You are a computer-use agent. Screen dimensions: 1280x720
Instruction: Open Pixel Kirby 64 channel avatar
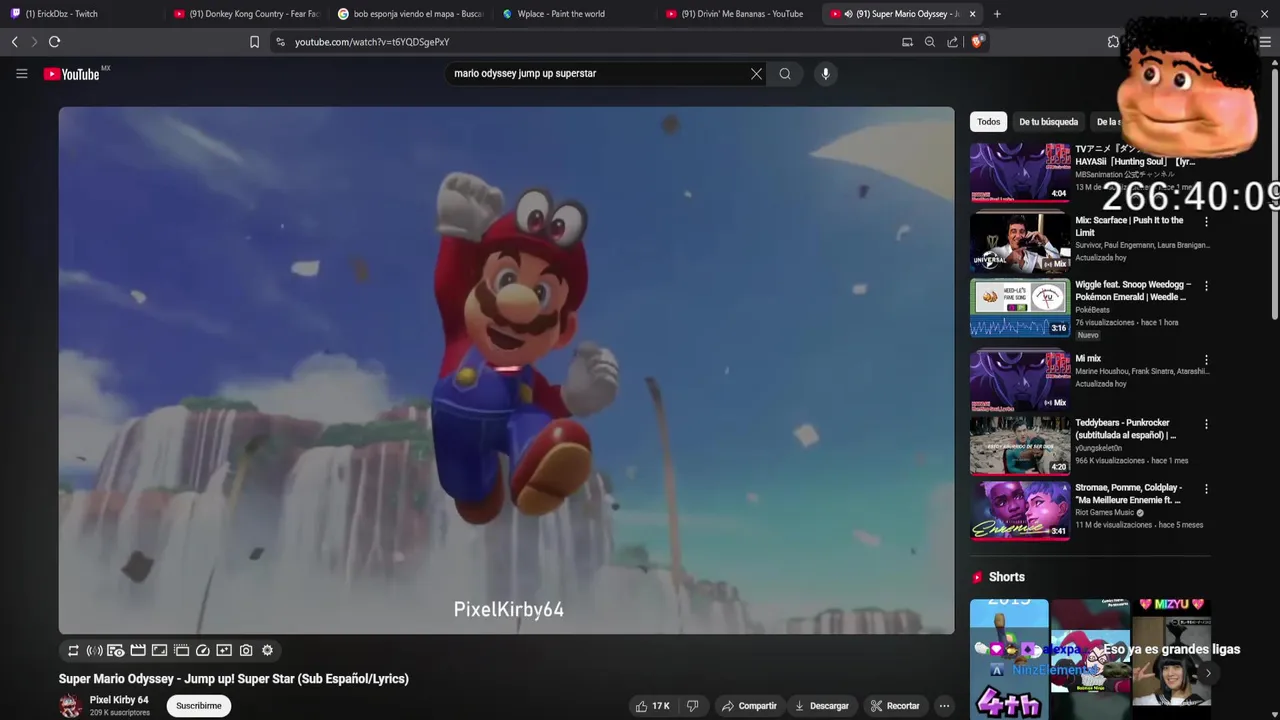(70, 706)
